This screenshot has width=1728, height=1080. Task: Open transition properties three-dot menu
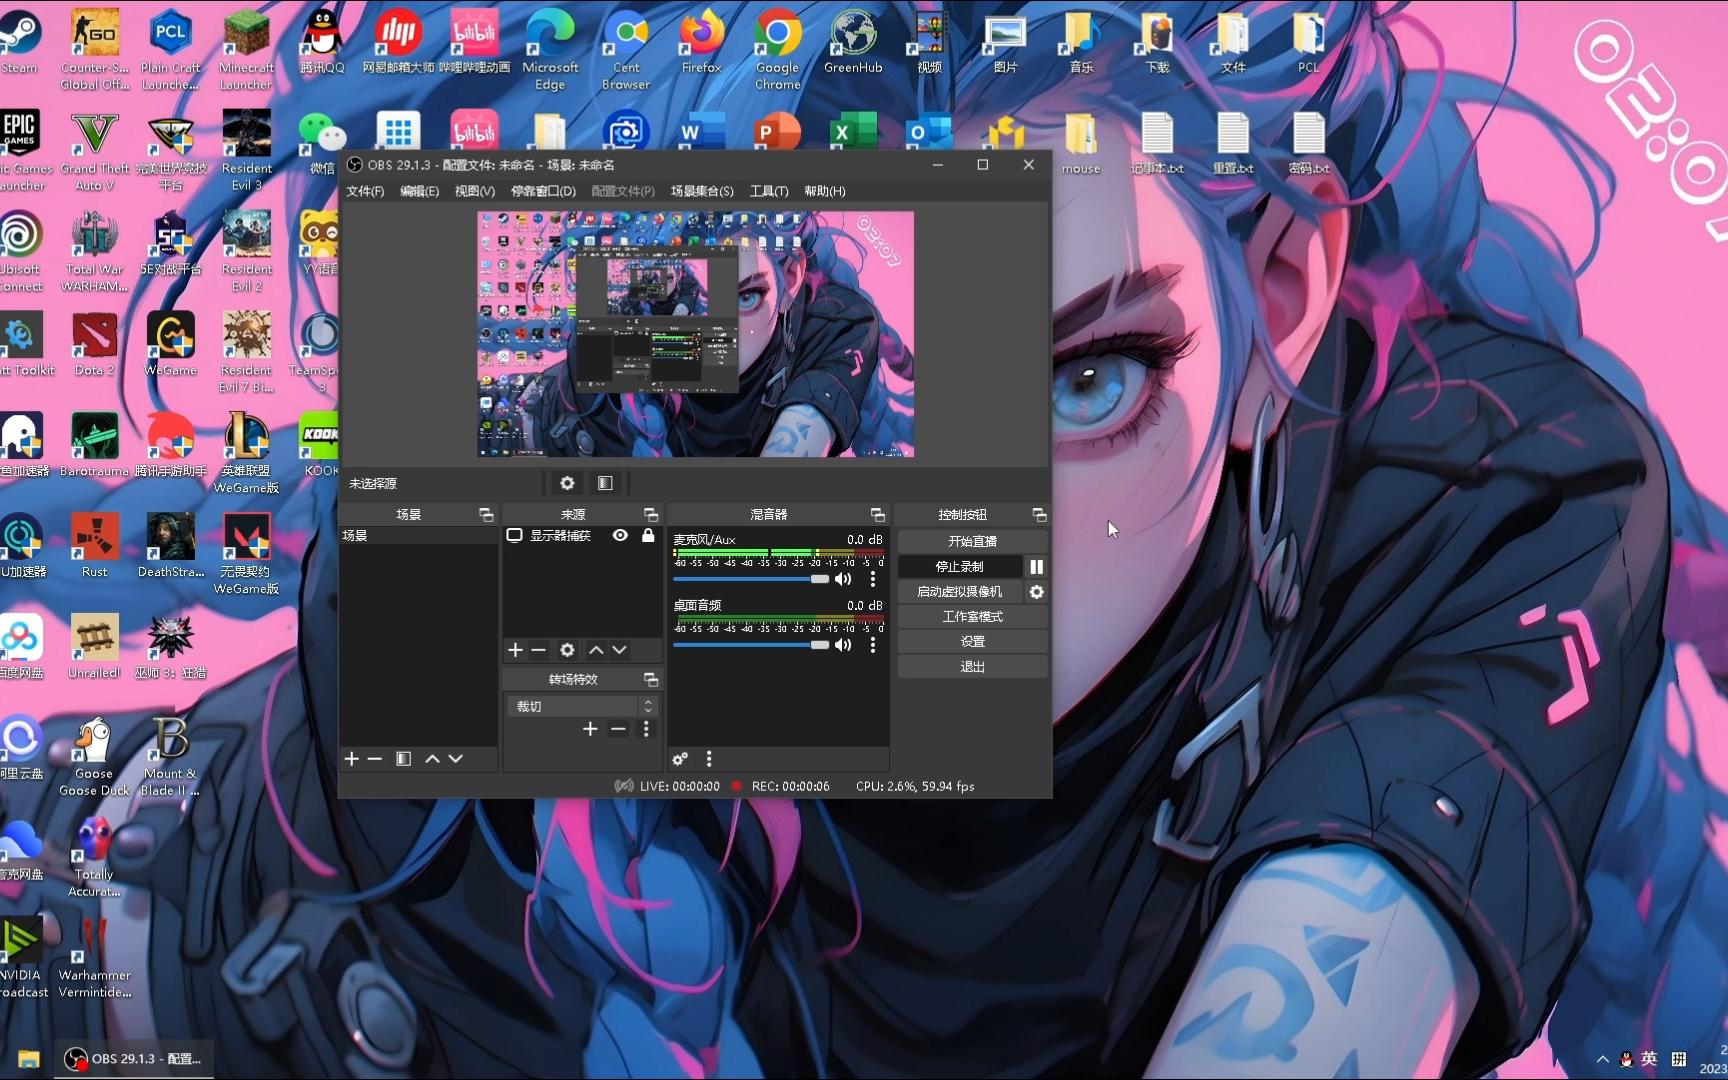click(646, 729)
